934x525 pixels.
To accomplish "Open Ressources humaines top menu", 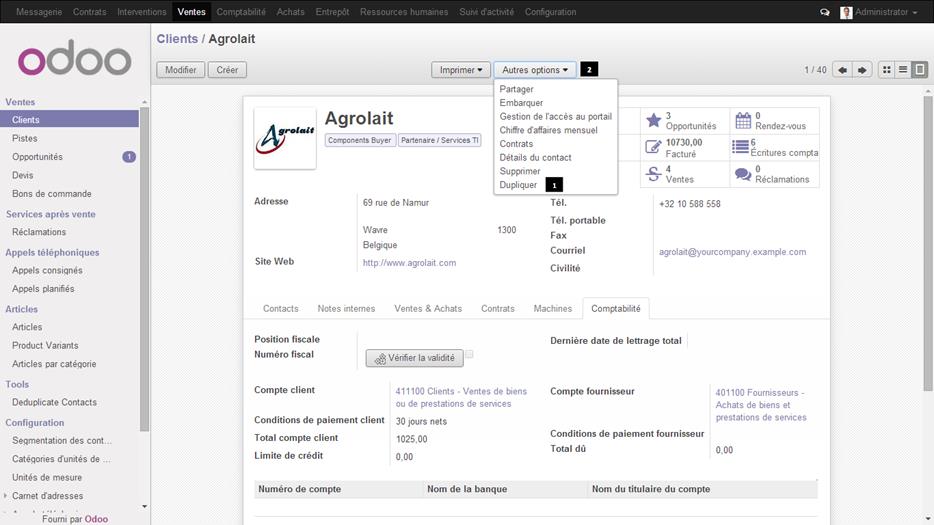I will point(404,12).
